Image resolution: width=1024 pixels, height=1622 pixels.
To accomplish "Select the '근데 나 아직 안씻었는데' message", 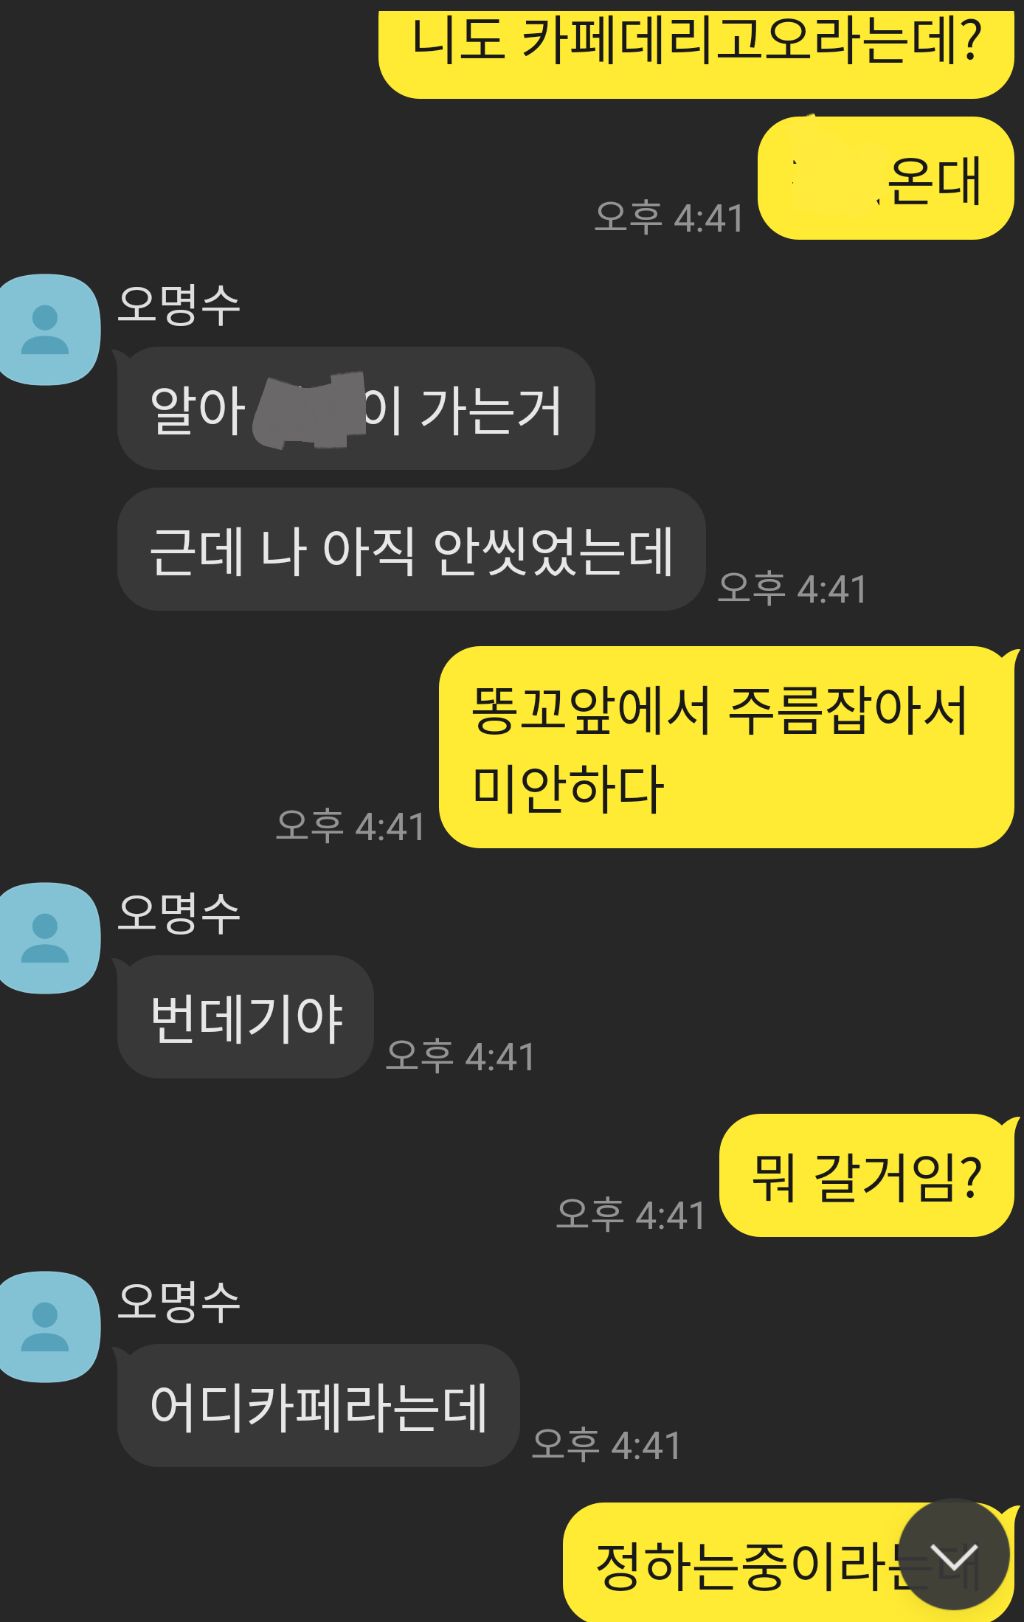I will [x=411, y=549].
